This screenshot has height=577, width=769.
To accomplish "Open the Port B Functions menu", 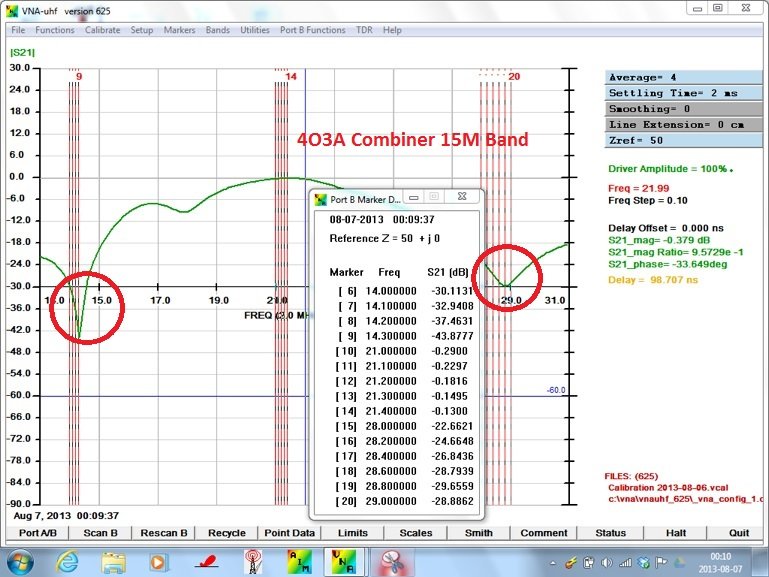I will coord(312,30).
